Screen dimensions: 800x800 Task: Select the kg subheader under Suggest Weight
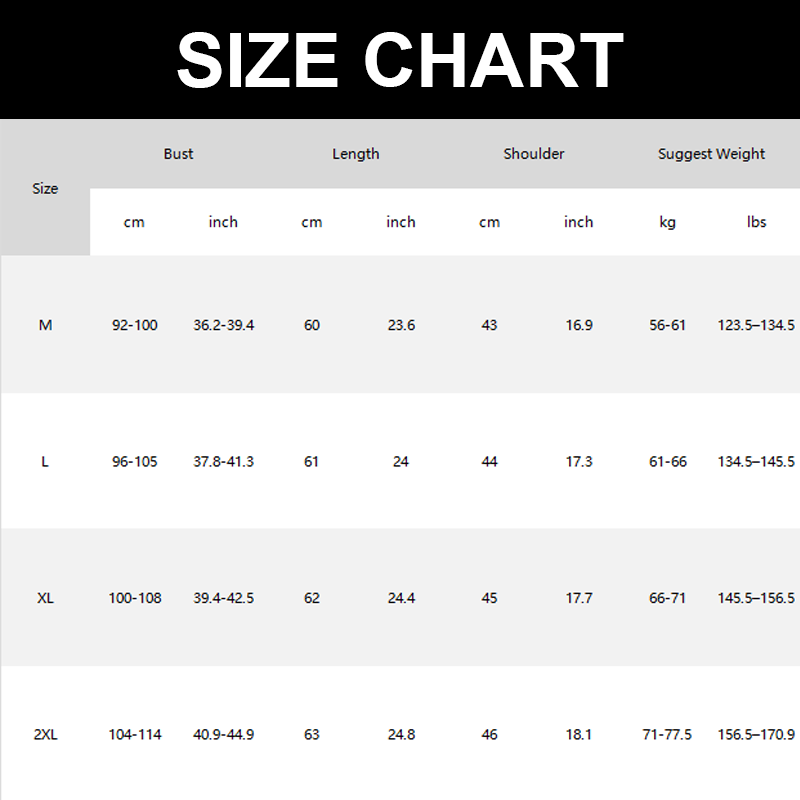pyautogui.click(x=667, y=222)
